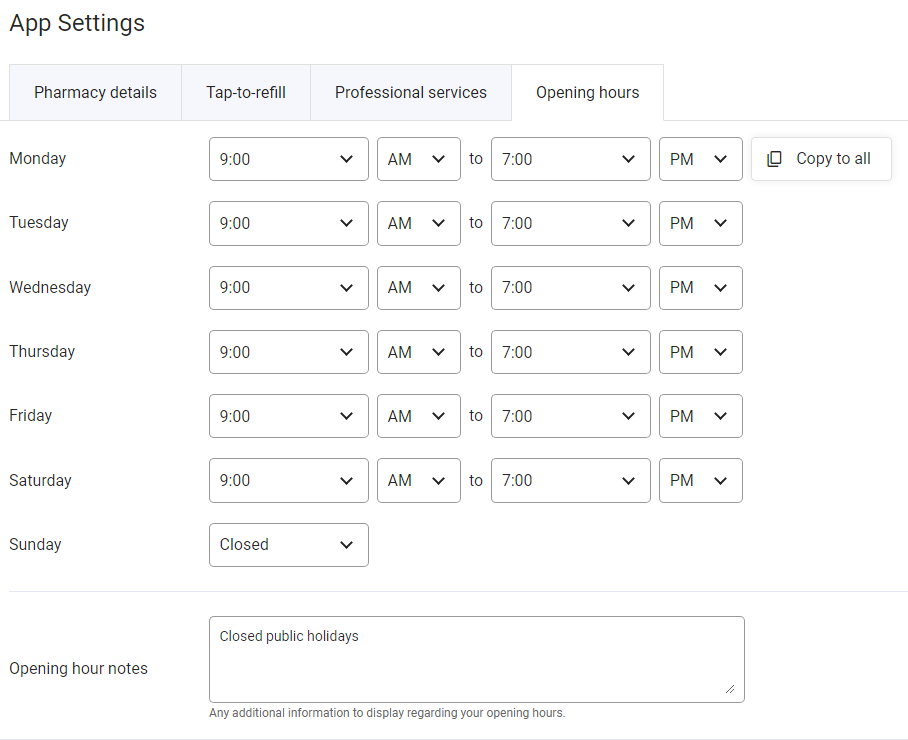Open Monday opening time dropdown
Image resolution: width=908 pixels, height=740 pixels.
click(x=288, y=159)
